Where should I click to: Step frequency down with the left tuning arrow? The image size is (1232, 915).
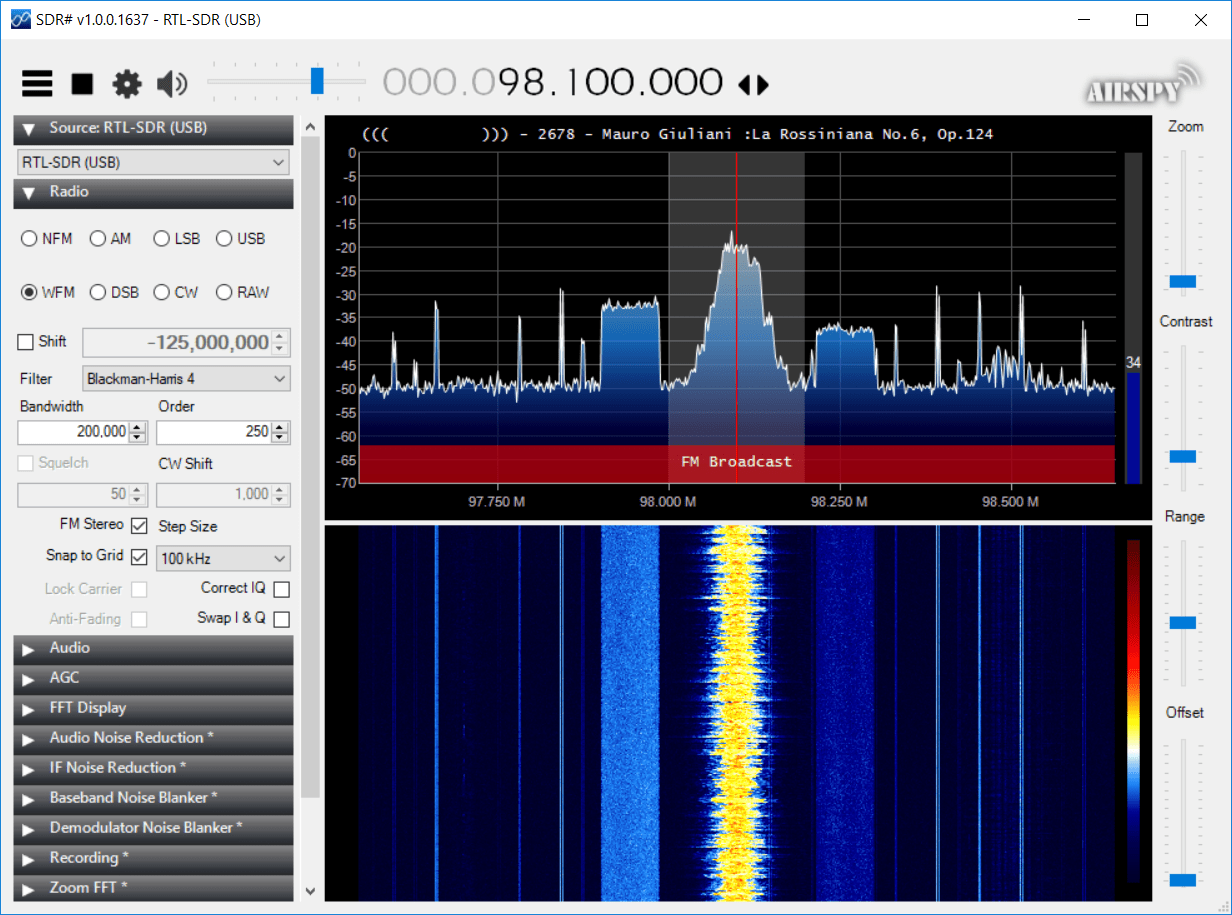(745, 85)
